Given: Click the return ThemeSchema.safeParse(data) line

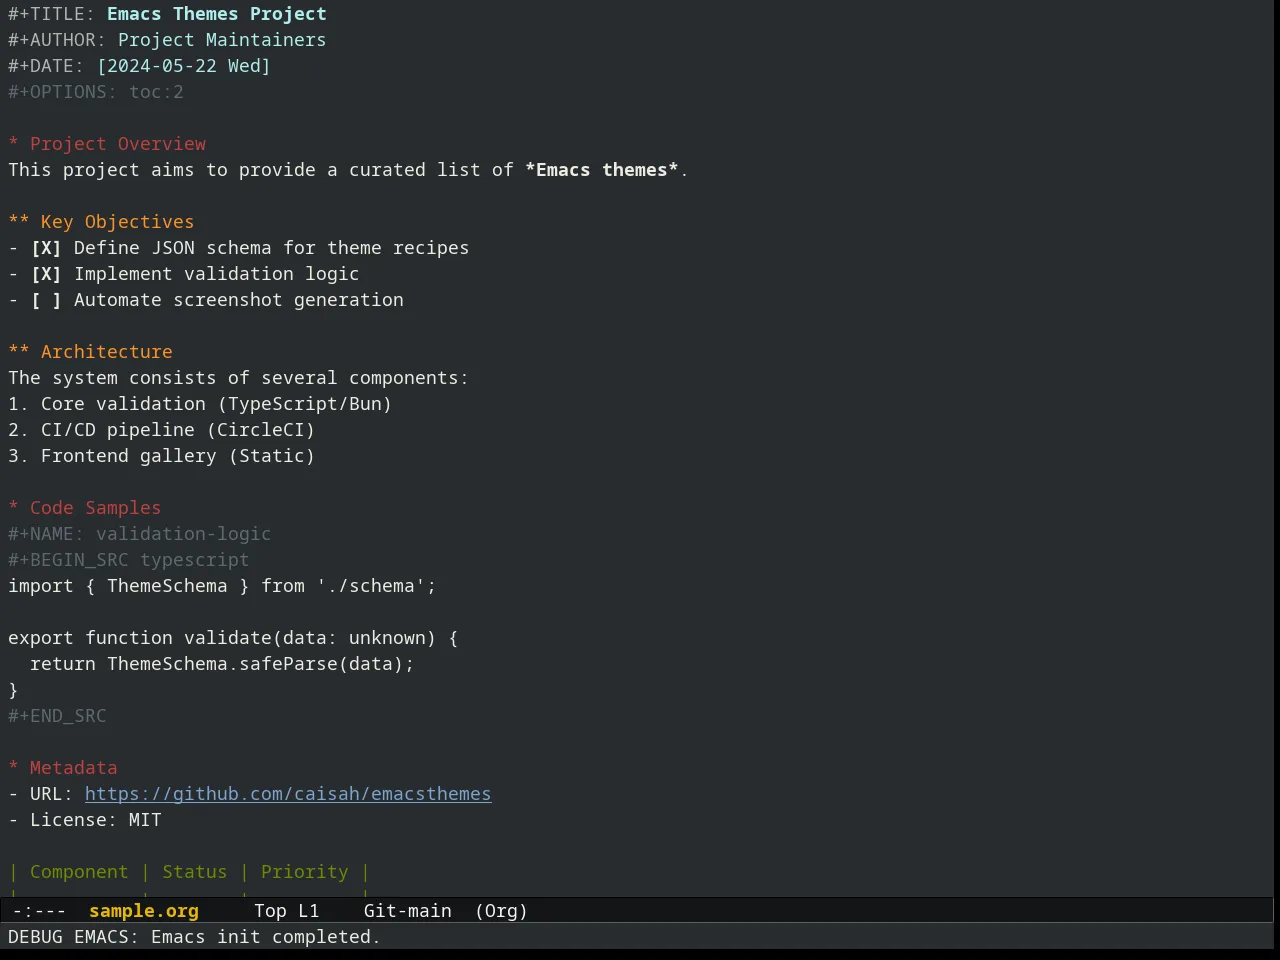Looking at the screenshot, I should 222,664.
